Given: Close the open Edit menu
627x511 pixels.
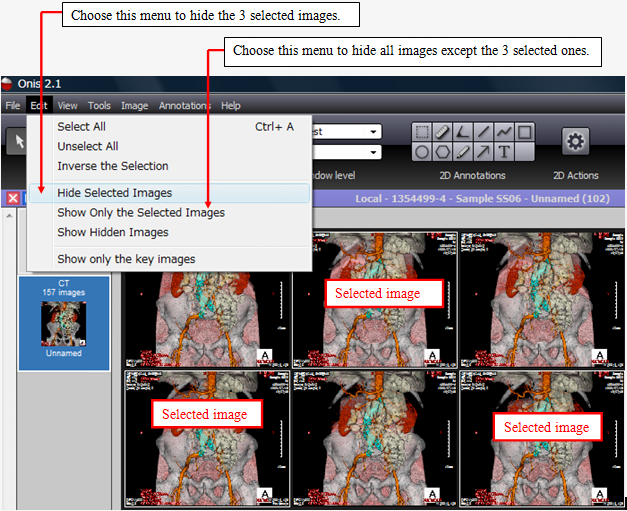Looking at the screenshot, I should 39,106.
